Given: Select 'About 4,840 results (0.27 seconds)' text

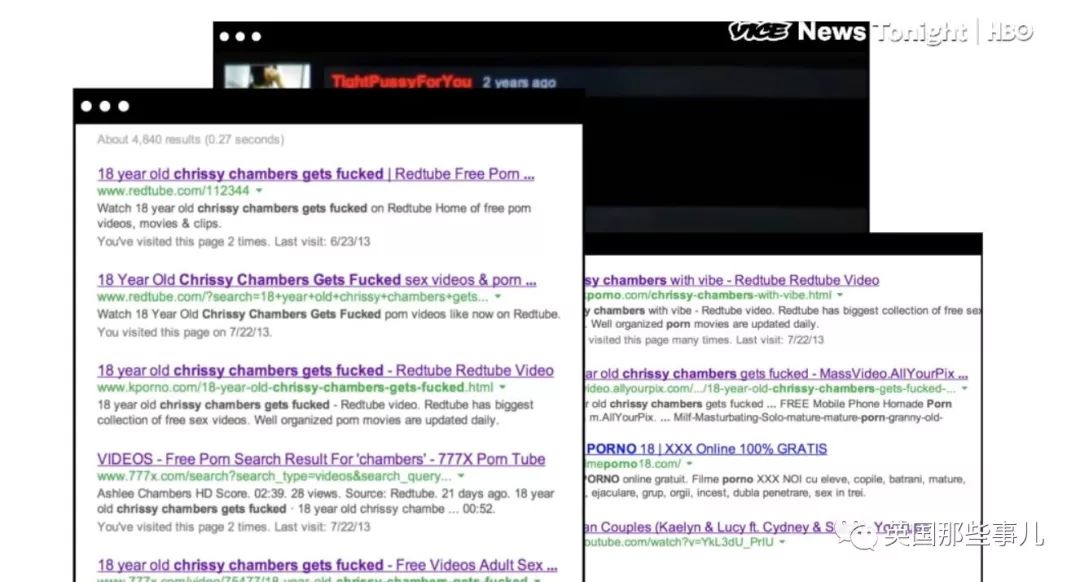Looking at the screenshot, I should point(190,140).
